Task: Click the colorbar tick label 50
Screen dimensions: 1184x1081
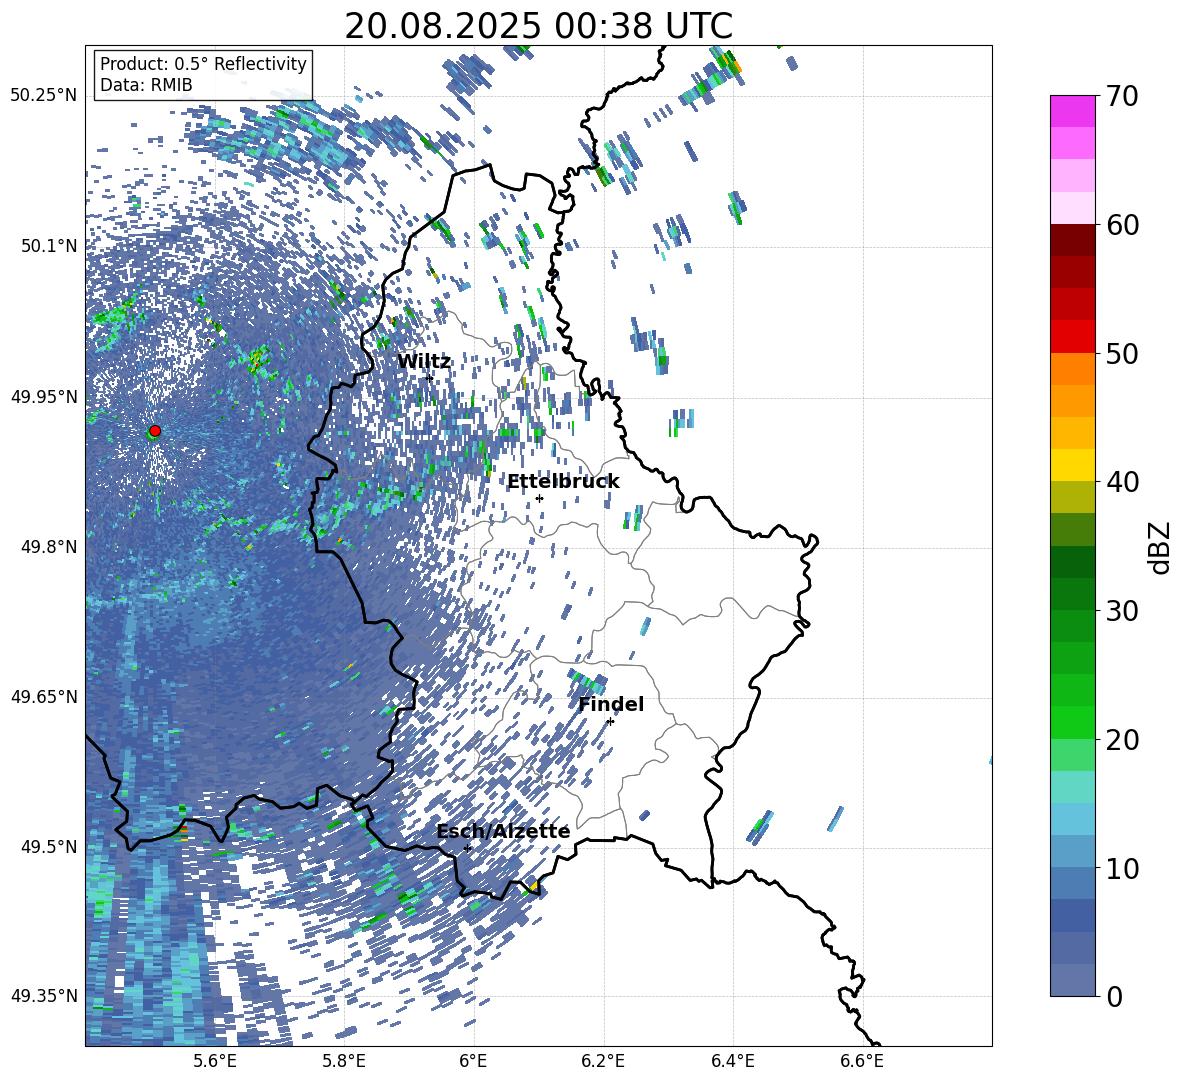Action: tap(1123, 353)
